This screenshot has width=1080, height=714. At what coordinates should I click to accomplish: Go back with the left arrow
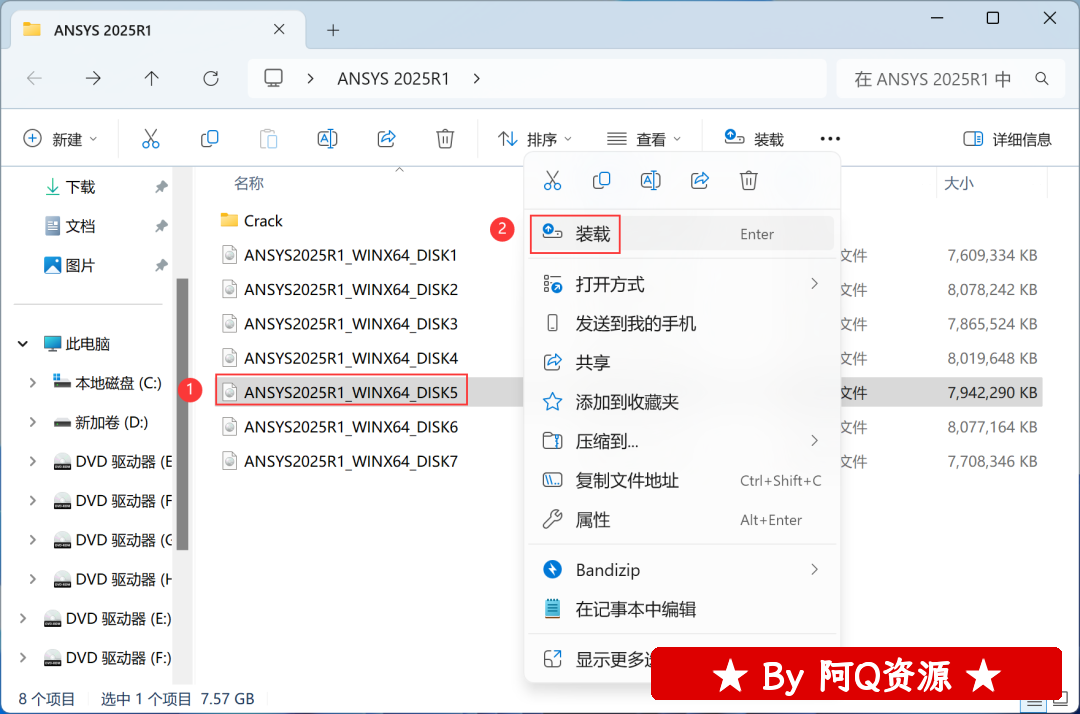34,78
